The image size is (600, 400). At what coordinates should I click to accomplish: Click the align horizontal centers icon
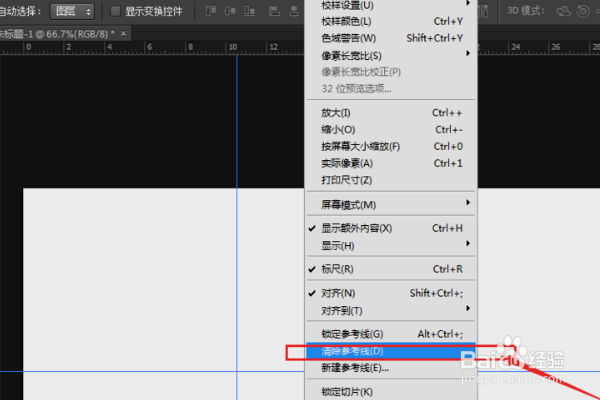[294, 11]
